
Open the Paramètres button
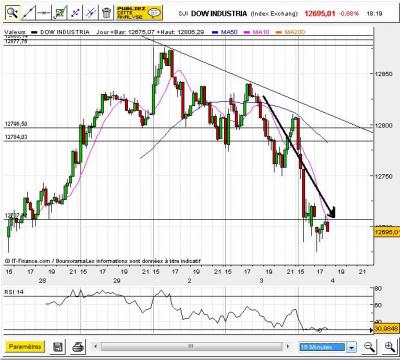pyautogui.click(x=25, y=347)
